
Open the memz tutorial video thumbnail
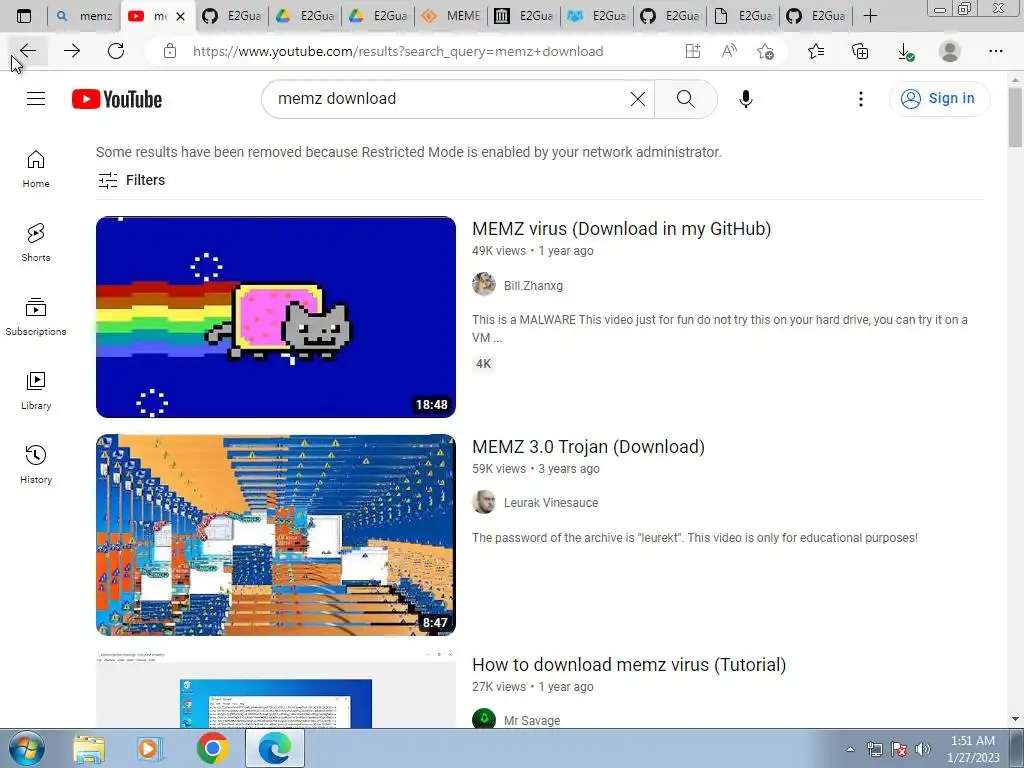[276, 690]
